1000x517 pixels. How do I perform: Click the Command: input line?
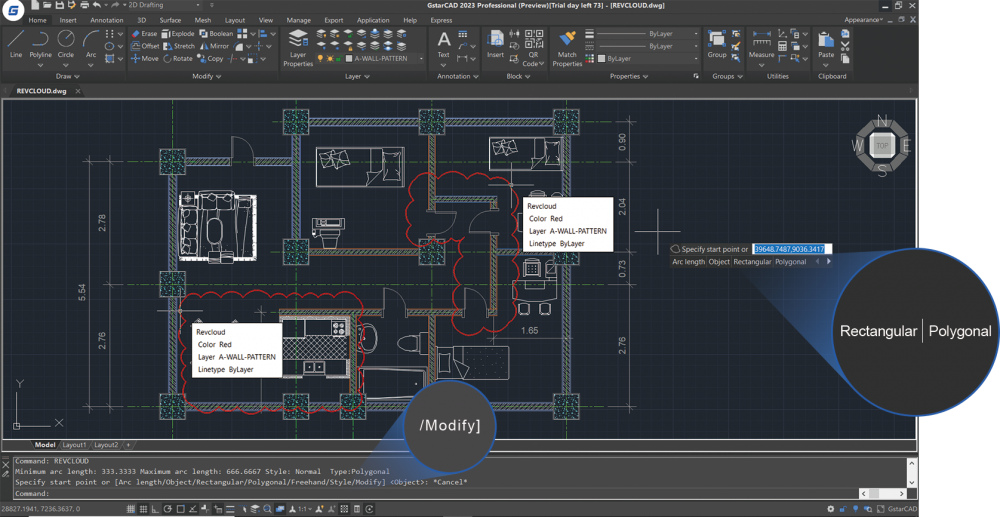[437, 493]
